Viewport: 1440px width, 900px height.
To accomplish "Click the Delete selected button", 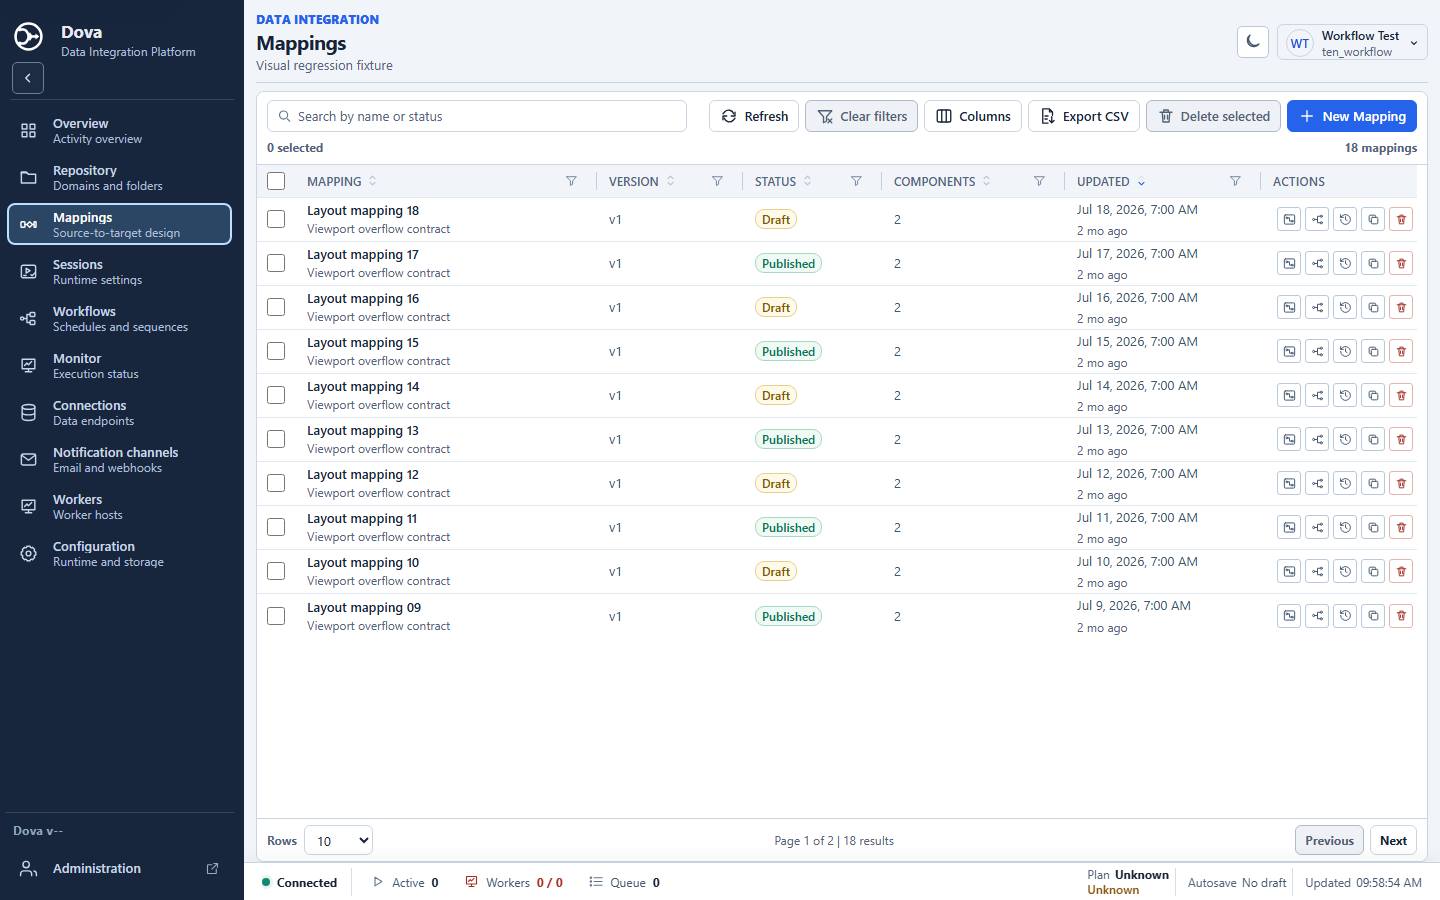I will point(1214,116).
